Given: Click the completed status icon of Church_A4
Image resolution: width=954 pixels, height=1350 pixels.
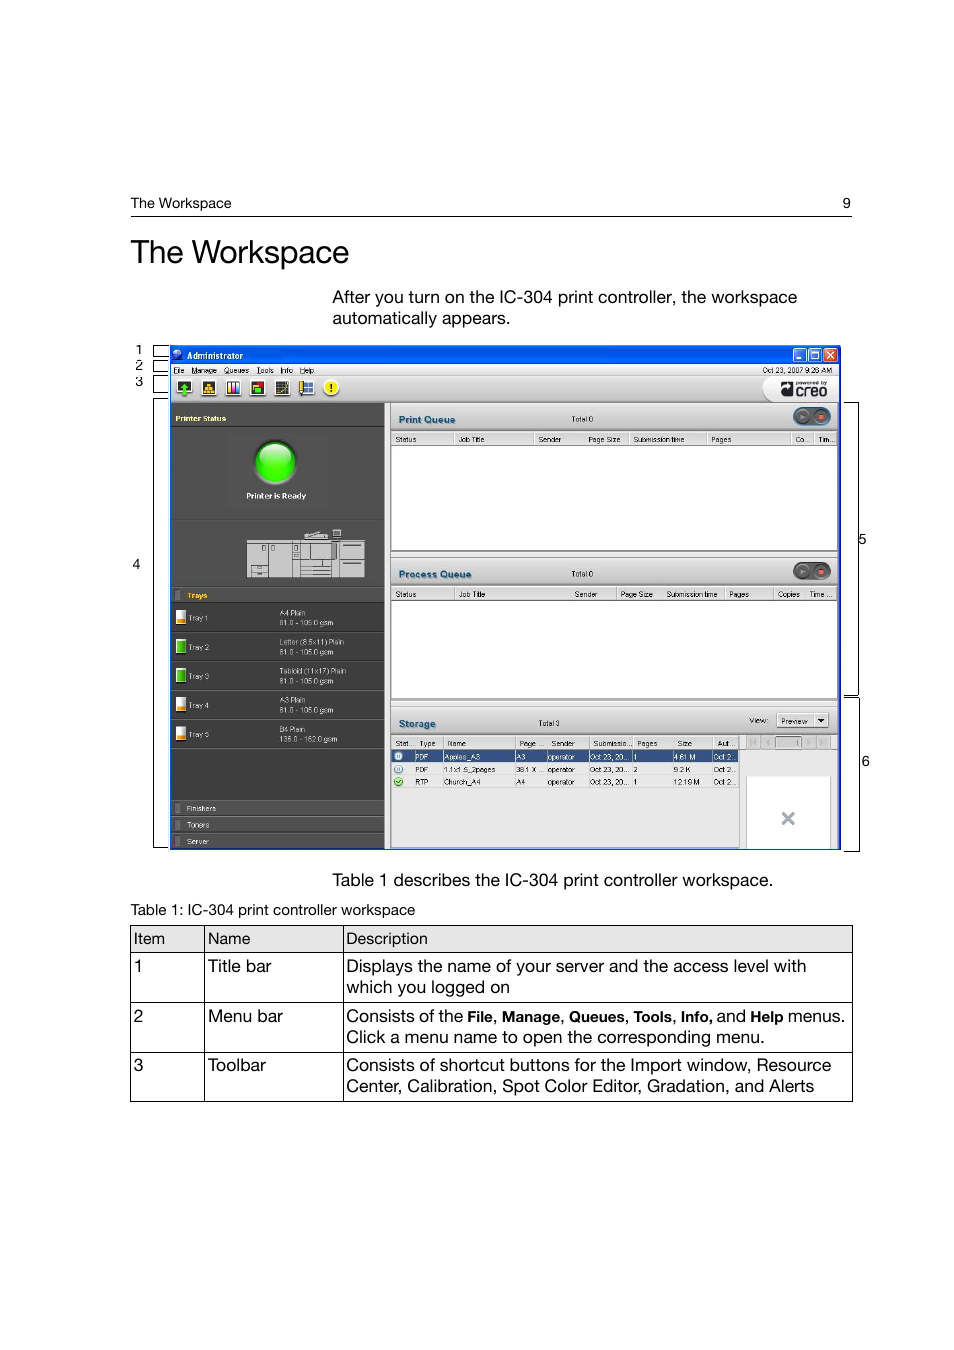Looking at the screenshot, I should coord(398,782).
